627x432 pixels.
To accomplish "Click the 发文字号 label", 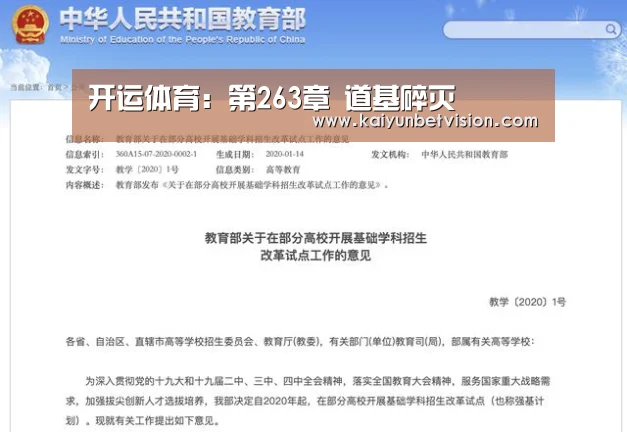I will click(85, 170).
